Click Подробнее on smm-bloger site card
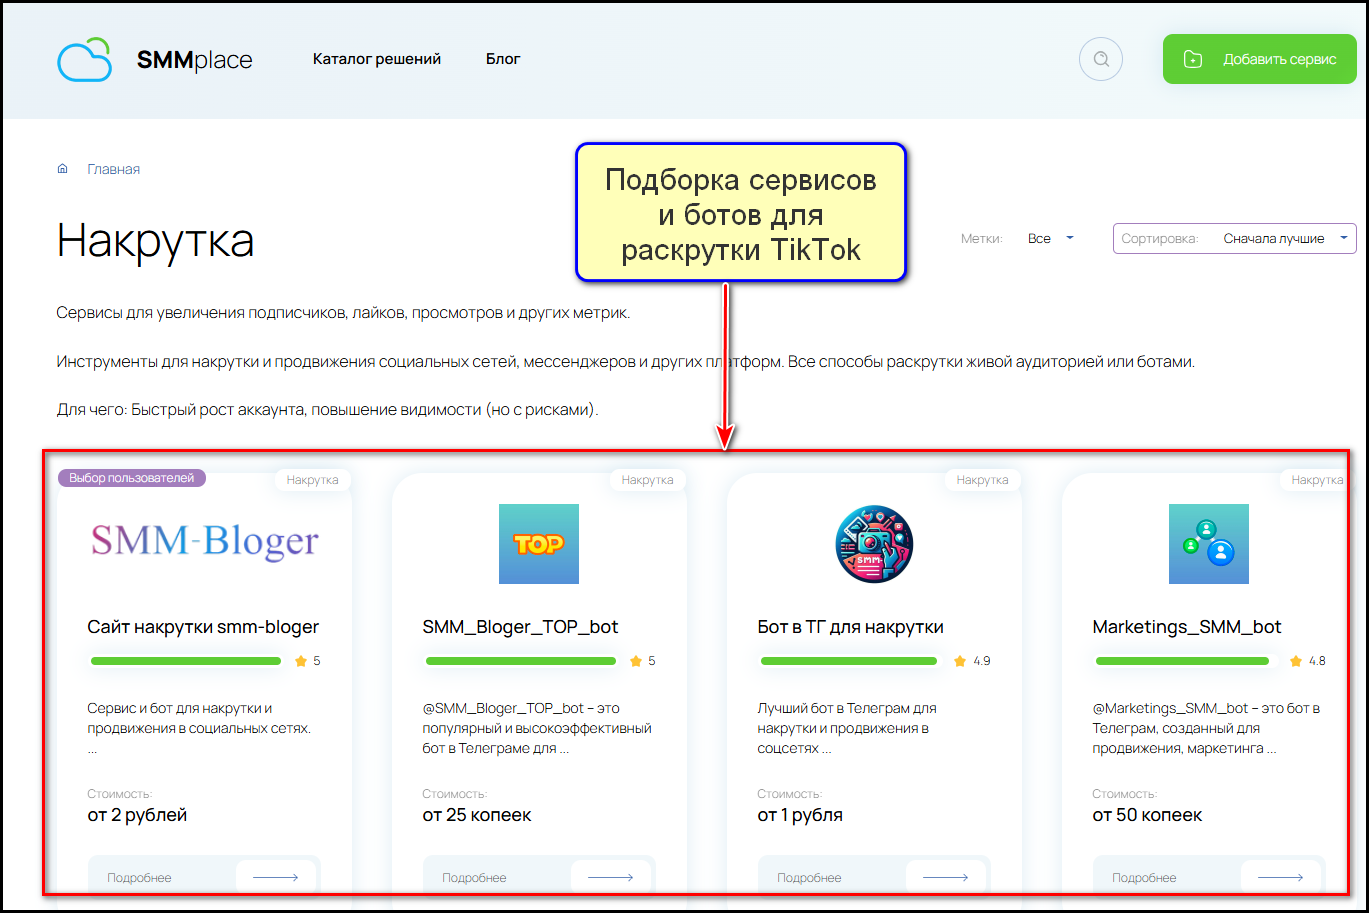Image resolution: width=1369 pixels, height=913 pixels. (140, 877)
